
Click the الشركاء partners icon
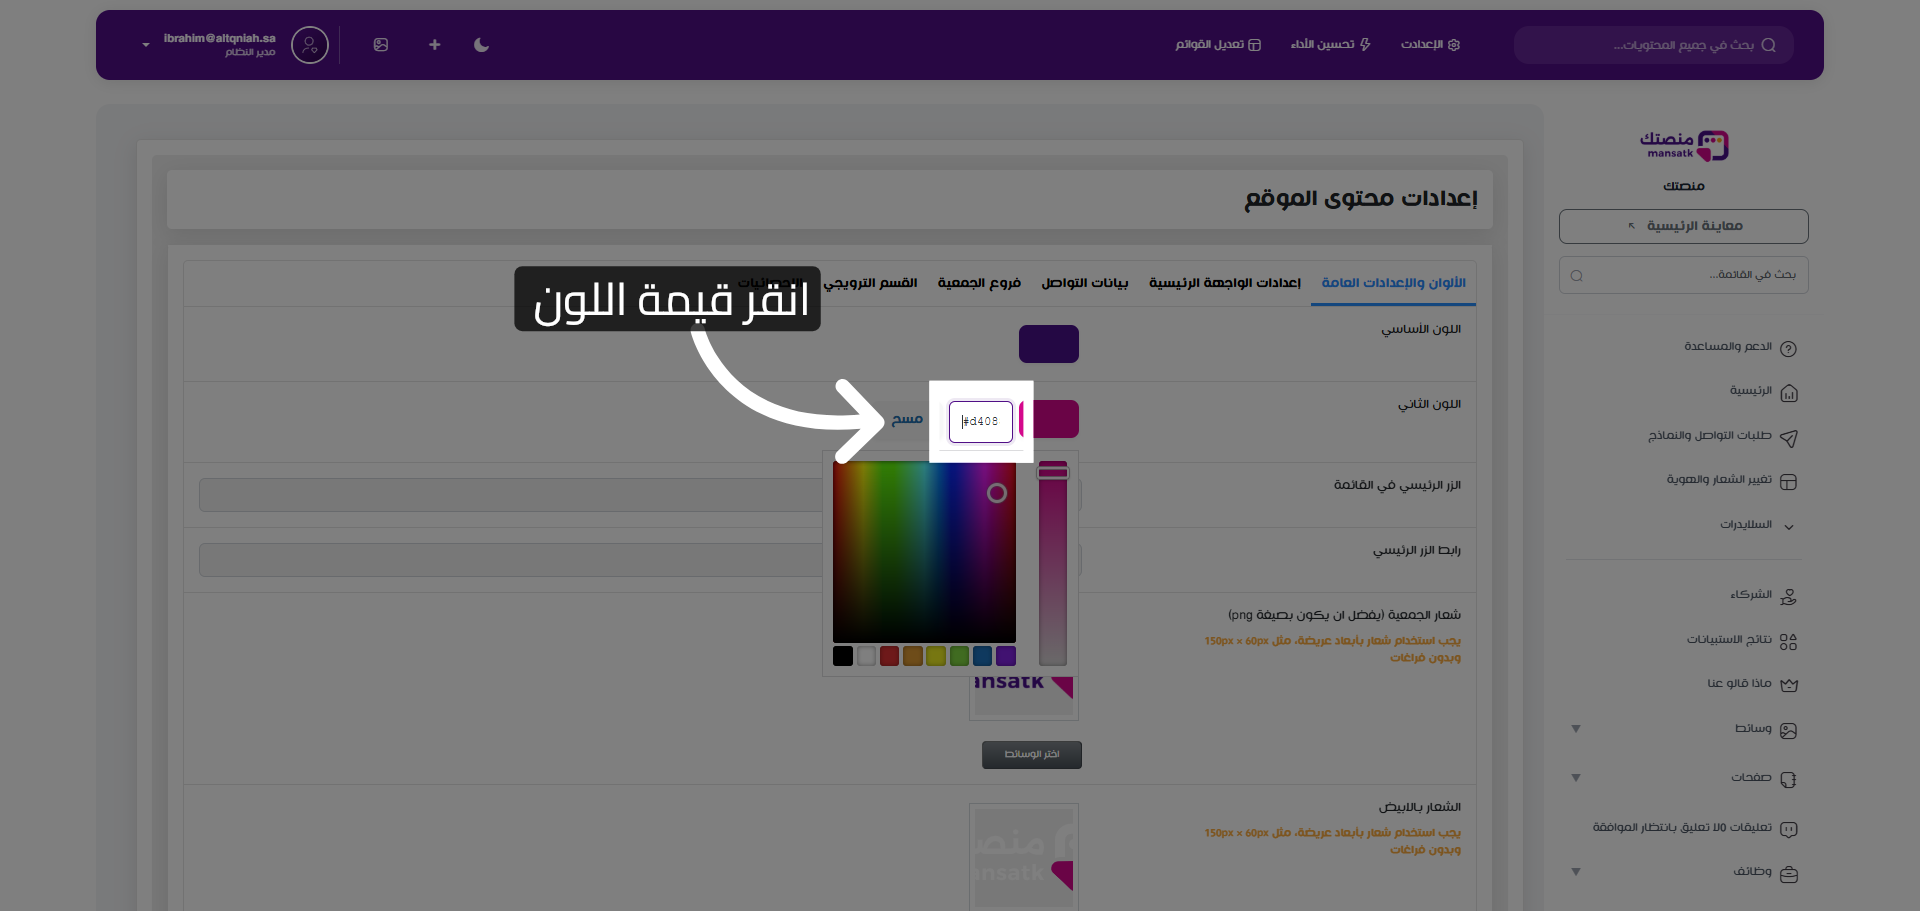pos(1791,596)
